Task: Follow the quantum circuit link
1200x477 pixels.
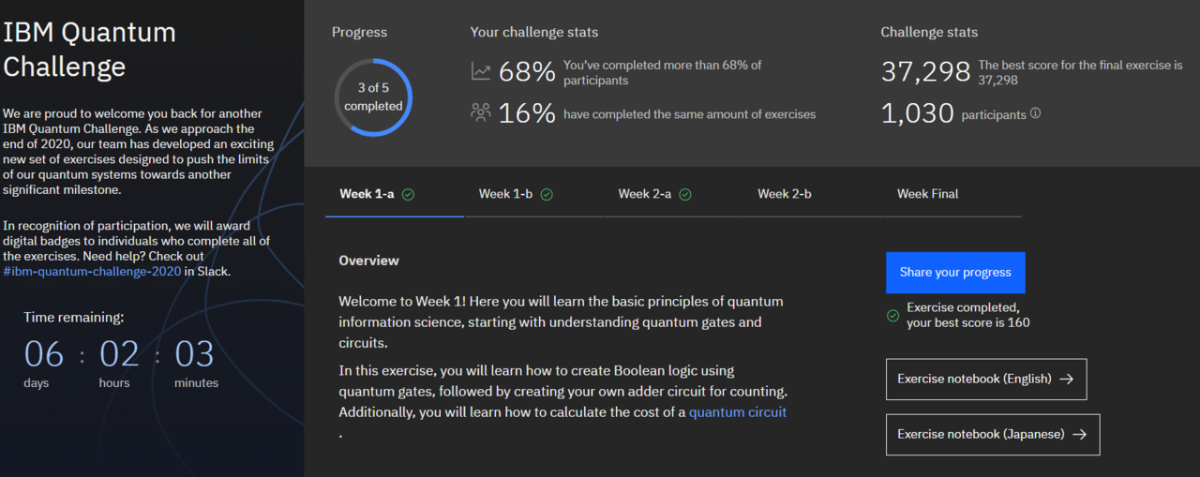Action: (738, 412)
